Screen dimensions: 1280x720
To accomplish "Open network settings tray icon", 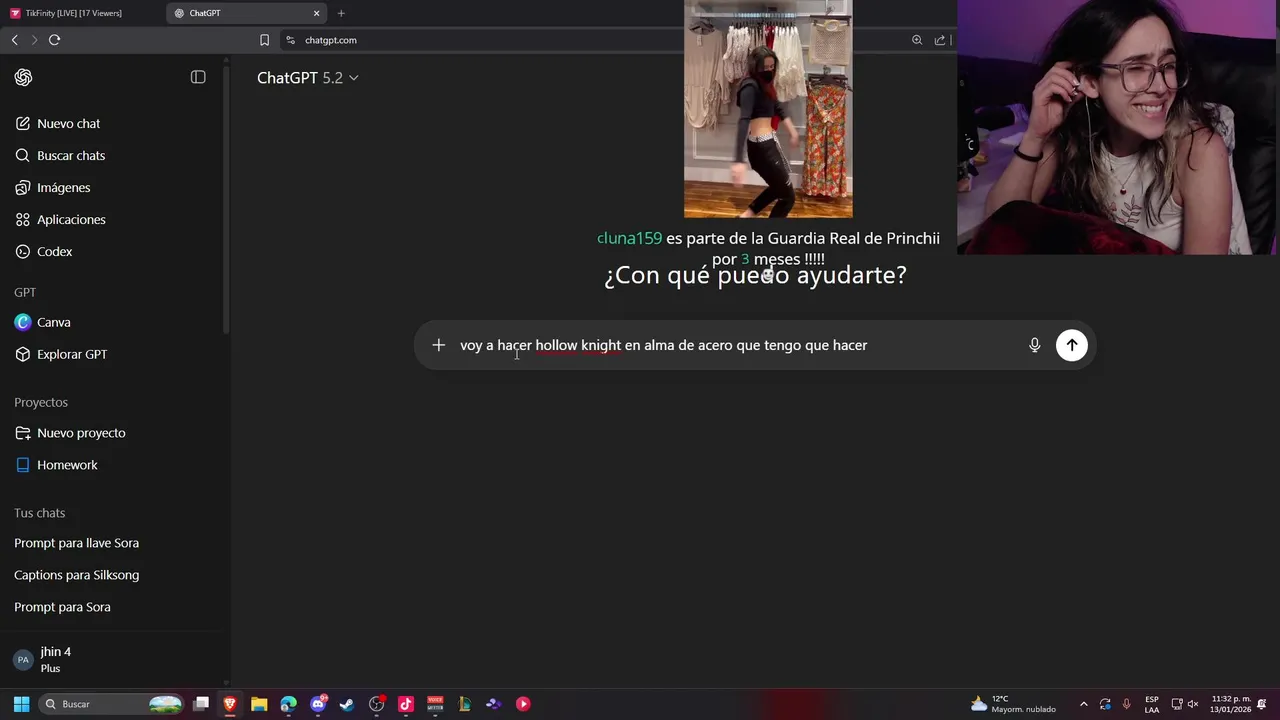I will (x=1177, y=704).
